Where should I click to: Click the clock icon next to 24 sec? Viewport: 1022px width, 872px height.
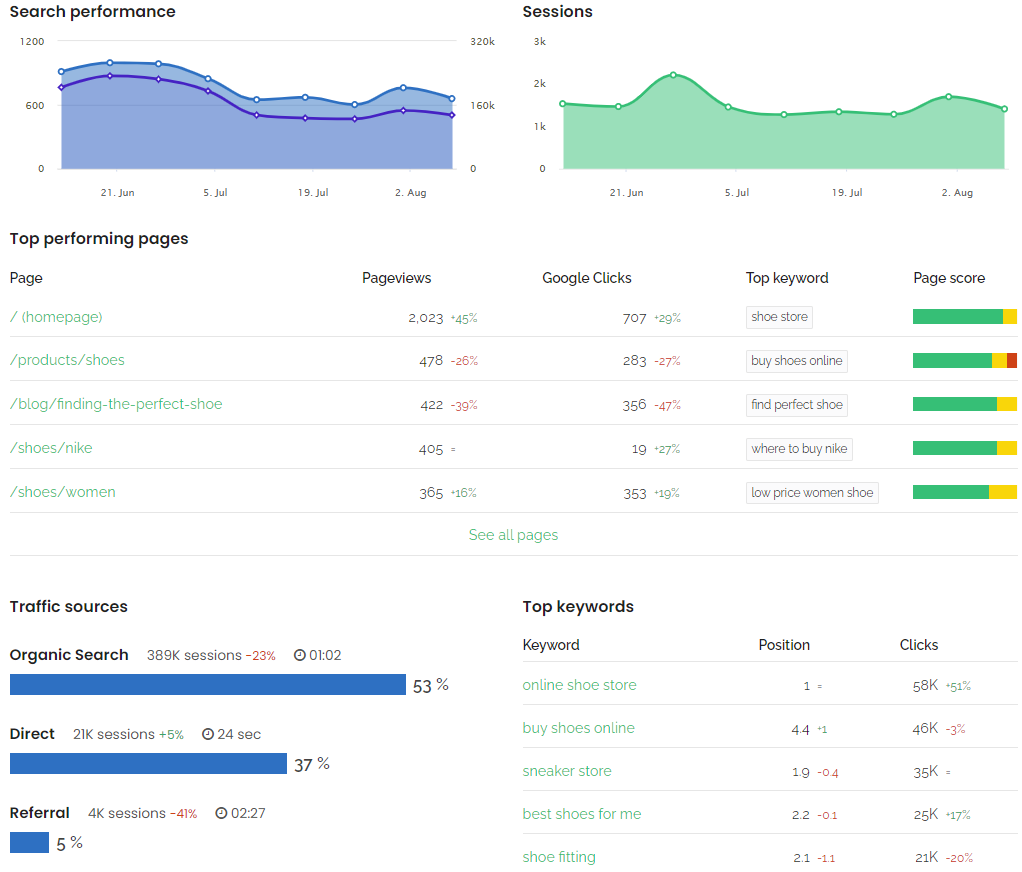click(208, 734)
